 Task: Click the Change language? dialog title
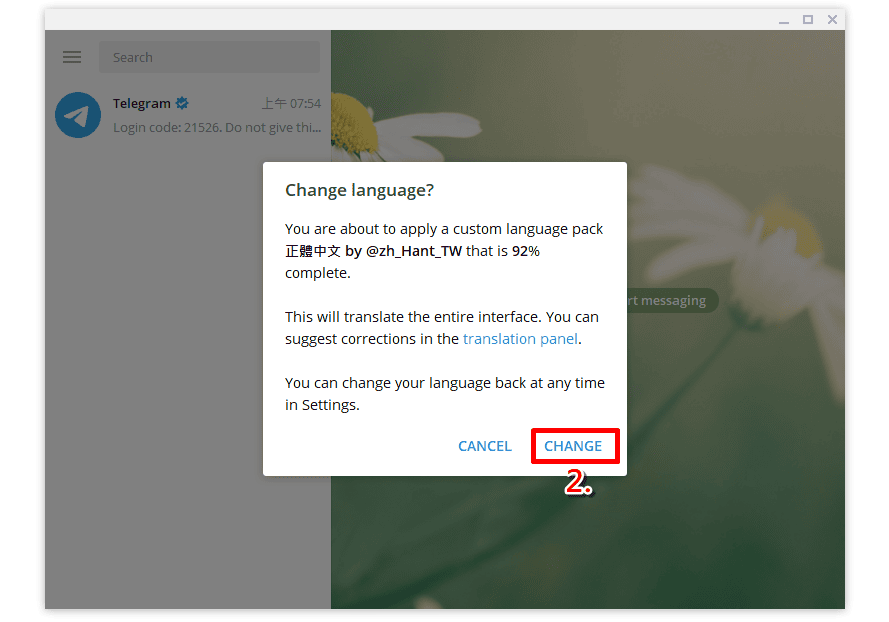(x=359, y=190)
